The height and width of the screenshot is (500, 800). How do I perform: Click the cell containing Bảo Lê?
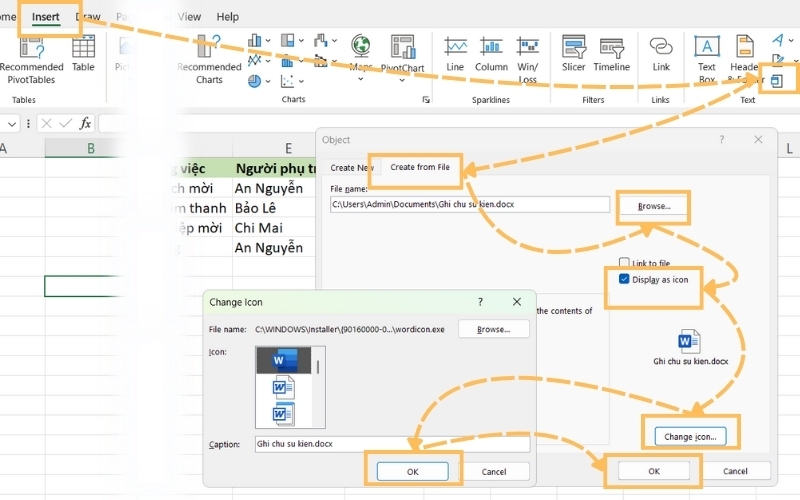(274, 208)
